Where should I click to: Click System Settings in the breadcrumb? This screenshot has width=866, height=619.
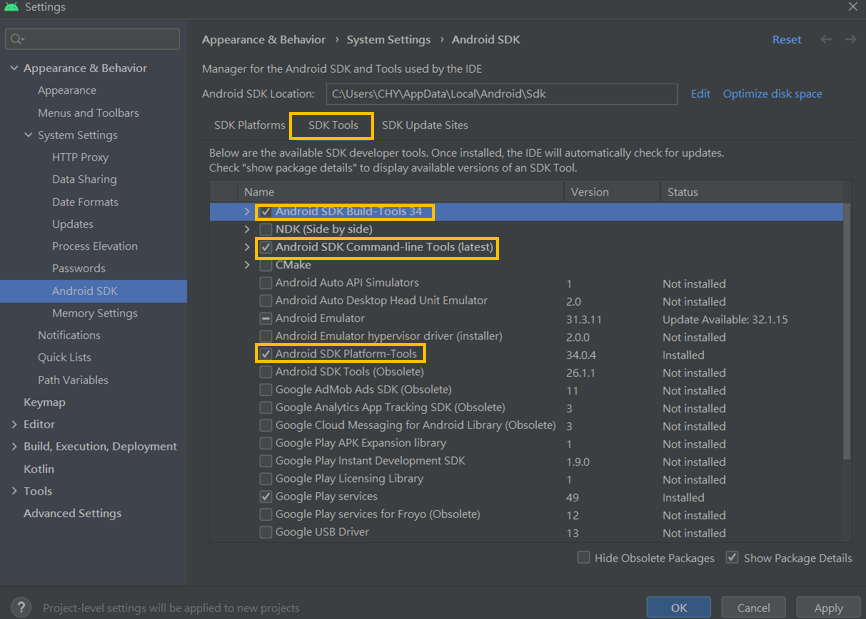388,40
